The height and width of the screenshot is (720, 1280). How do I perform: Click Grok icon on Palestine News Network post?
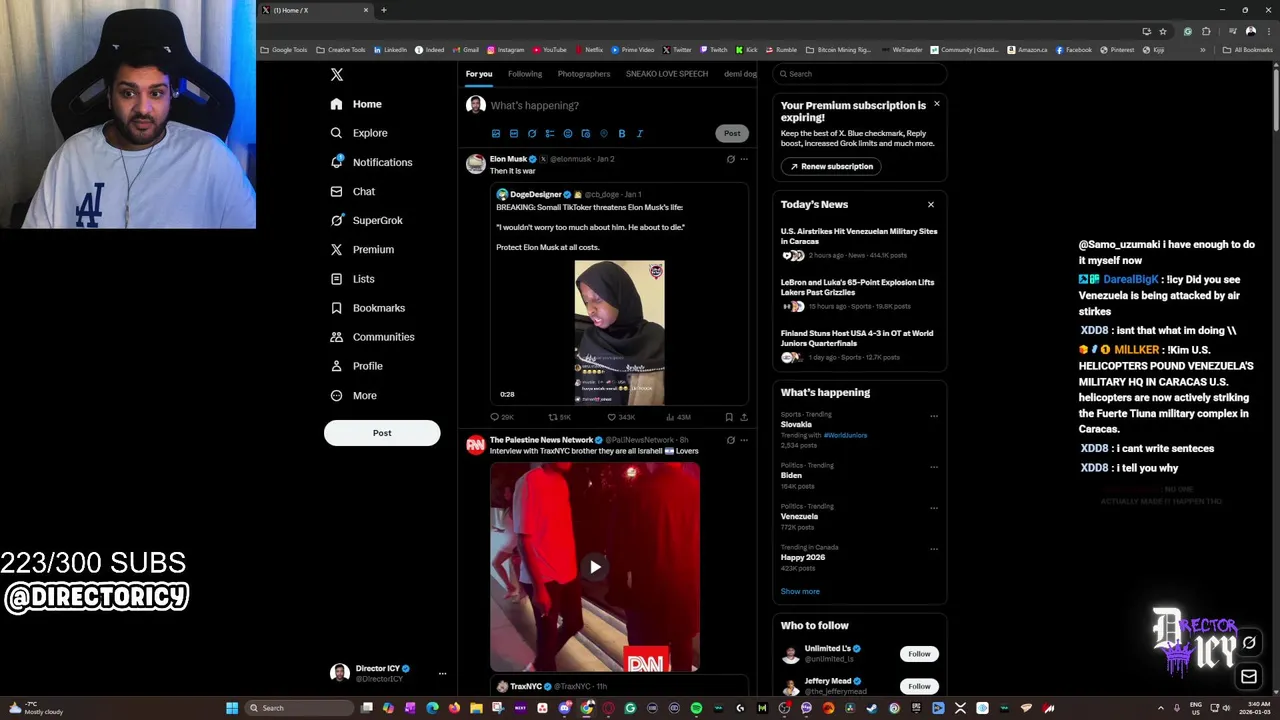click(x=730, y=440)
